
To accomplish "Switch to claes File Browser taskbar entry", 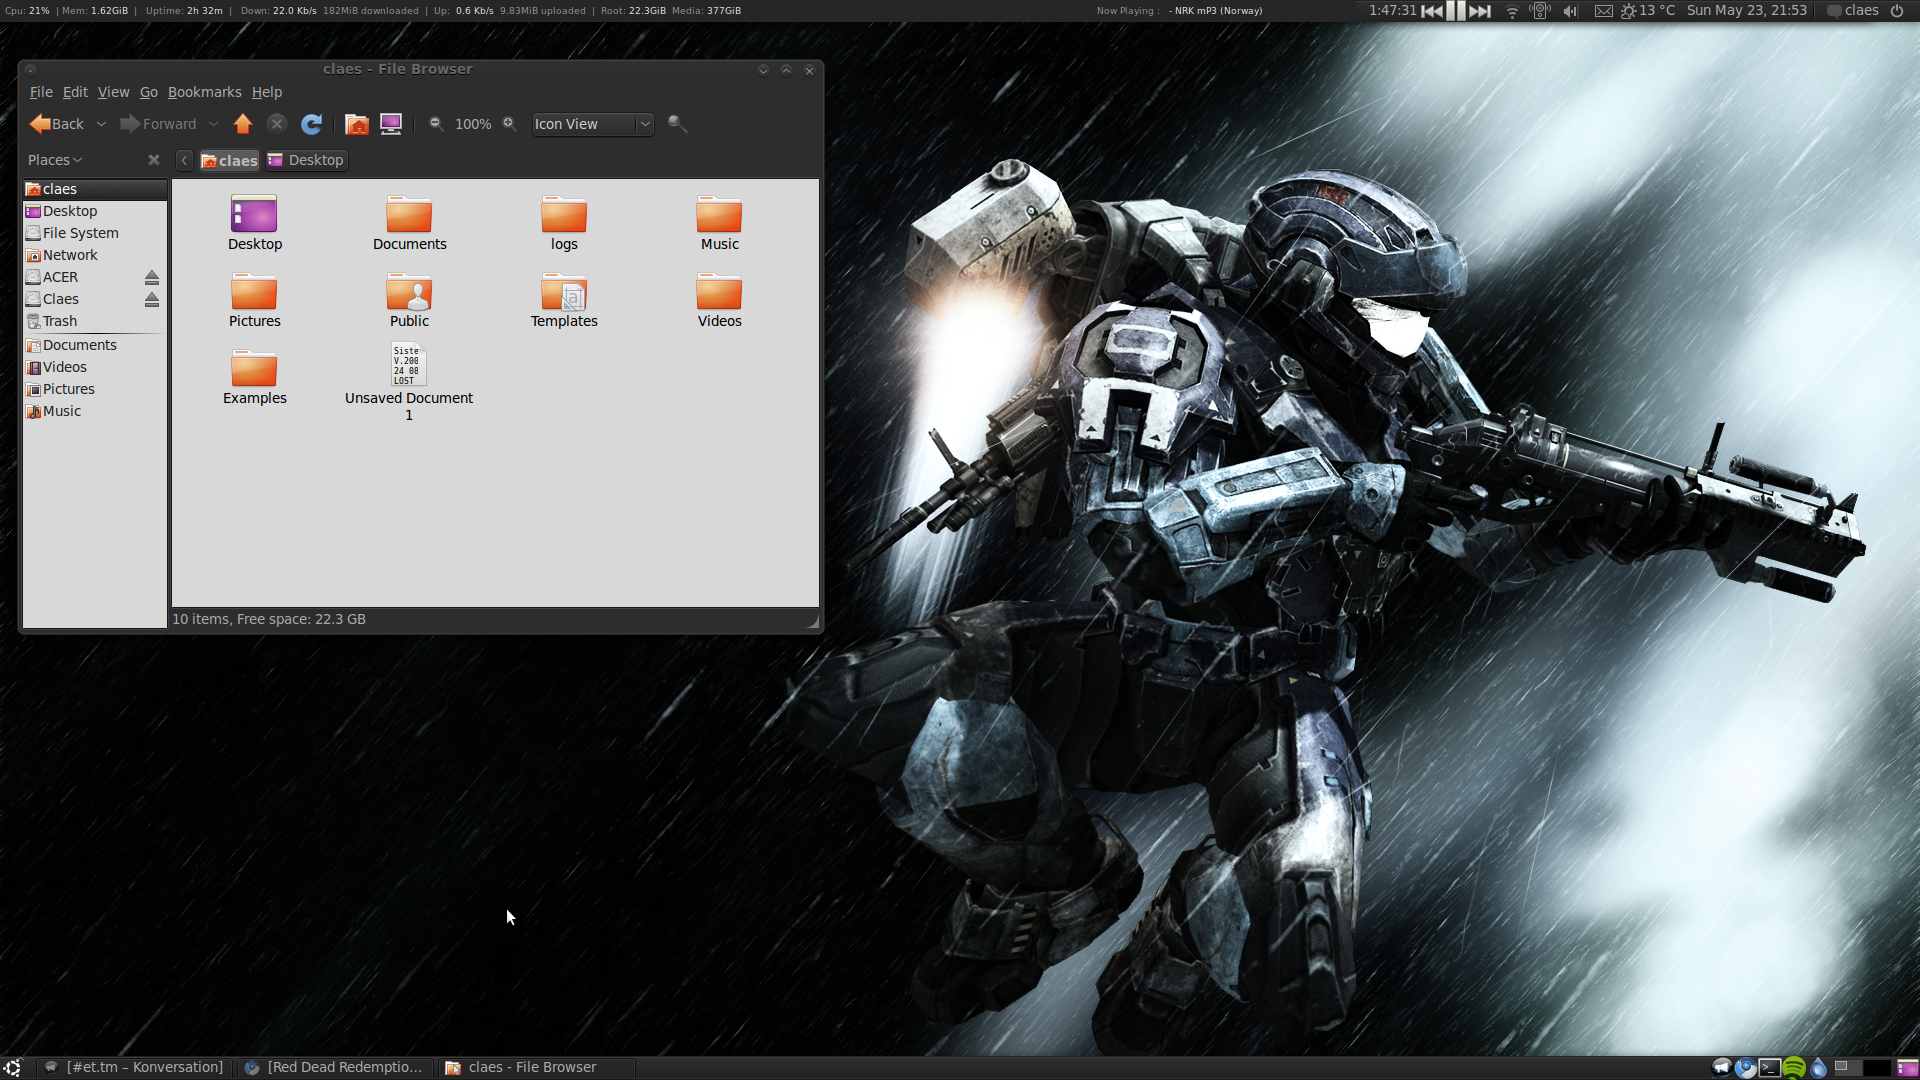I will [536, 1068].
